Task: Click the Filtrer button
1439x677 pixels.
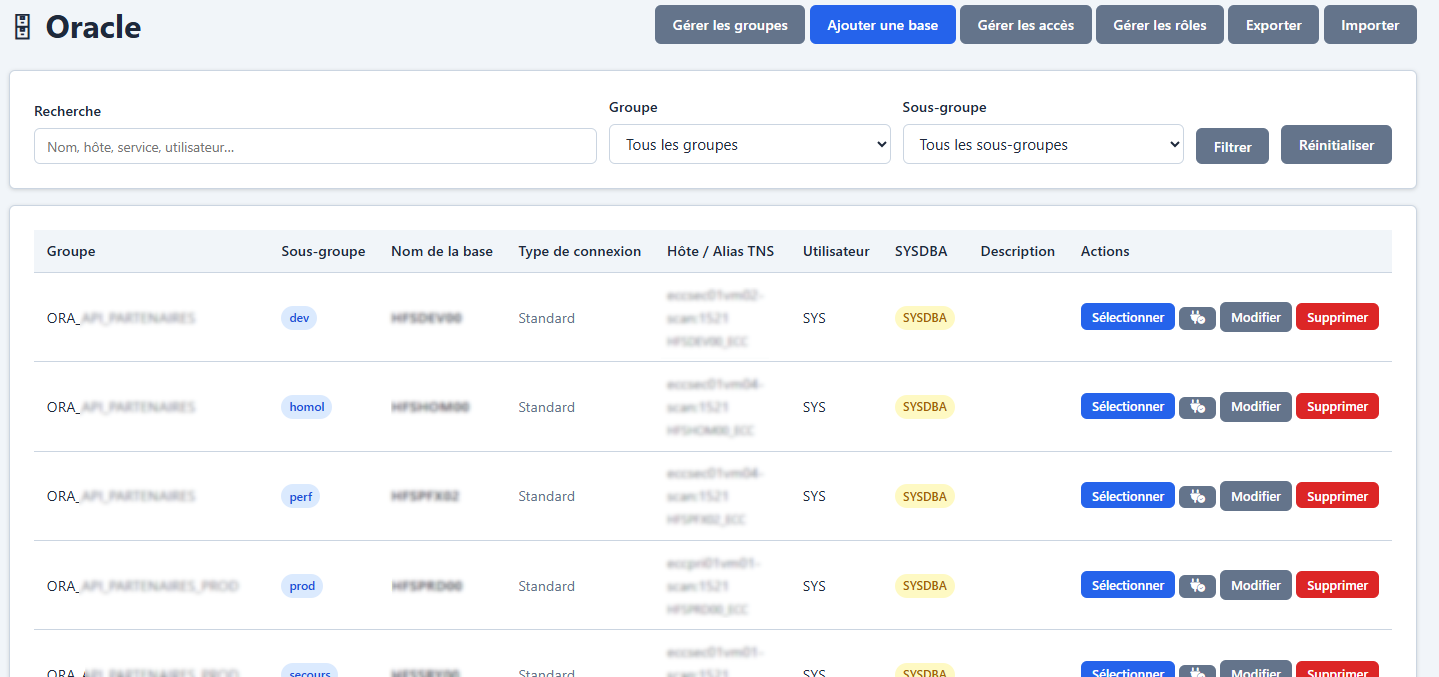Action: coord(1233,146)
